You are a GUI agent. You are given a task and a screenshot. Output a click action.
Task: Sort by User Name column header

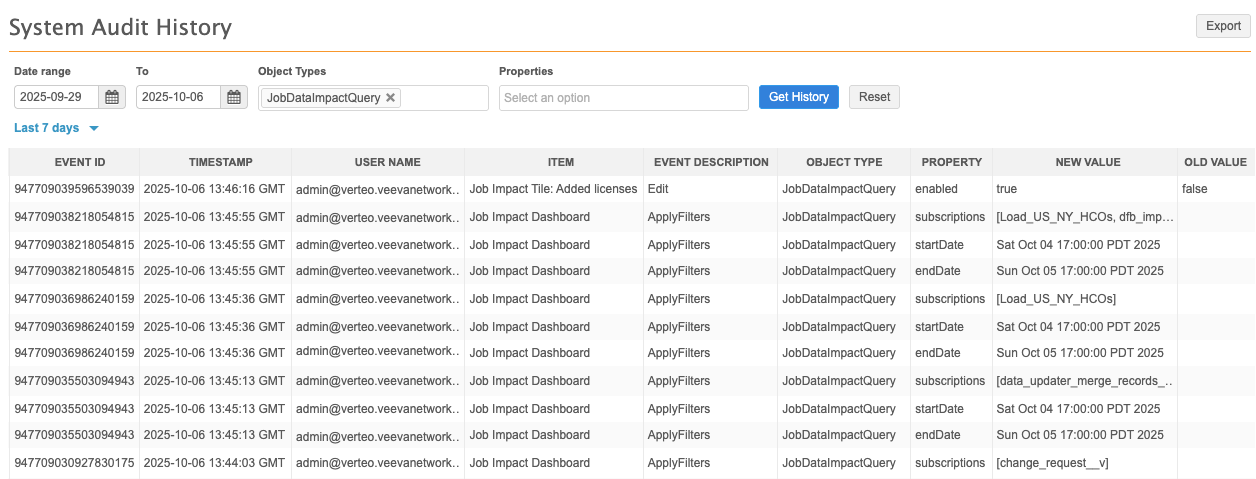[377, 162]
